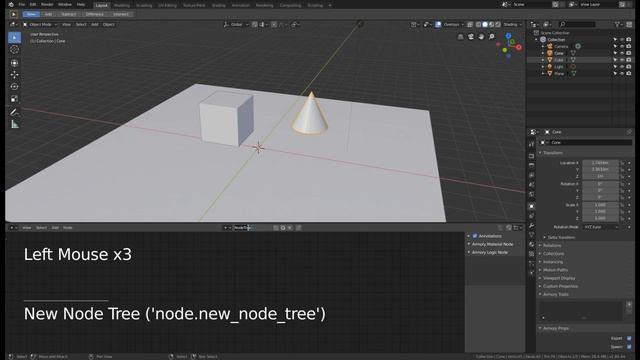Select the Select Box tool
This screenshot has width=640, height=360.
[x=14, y=37]
